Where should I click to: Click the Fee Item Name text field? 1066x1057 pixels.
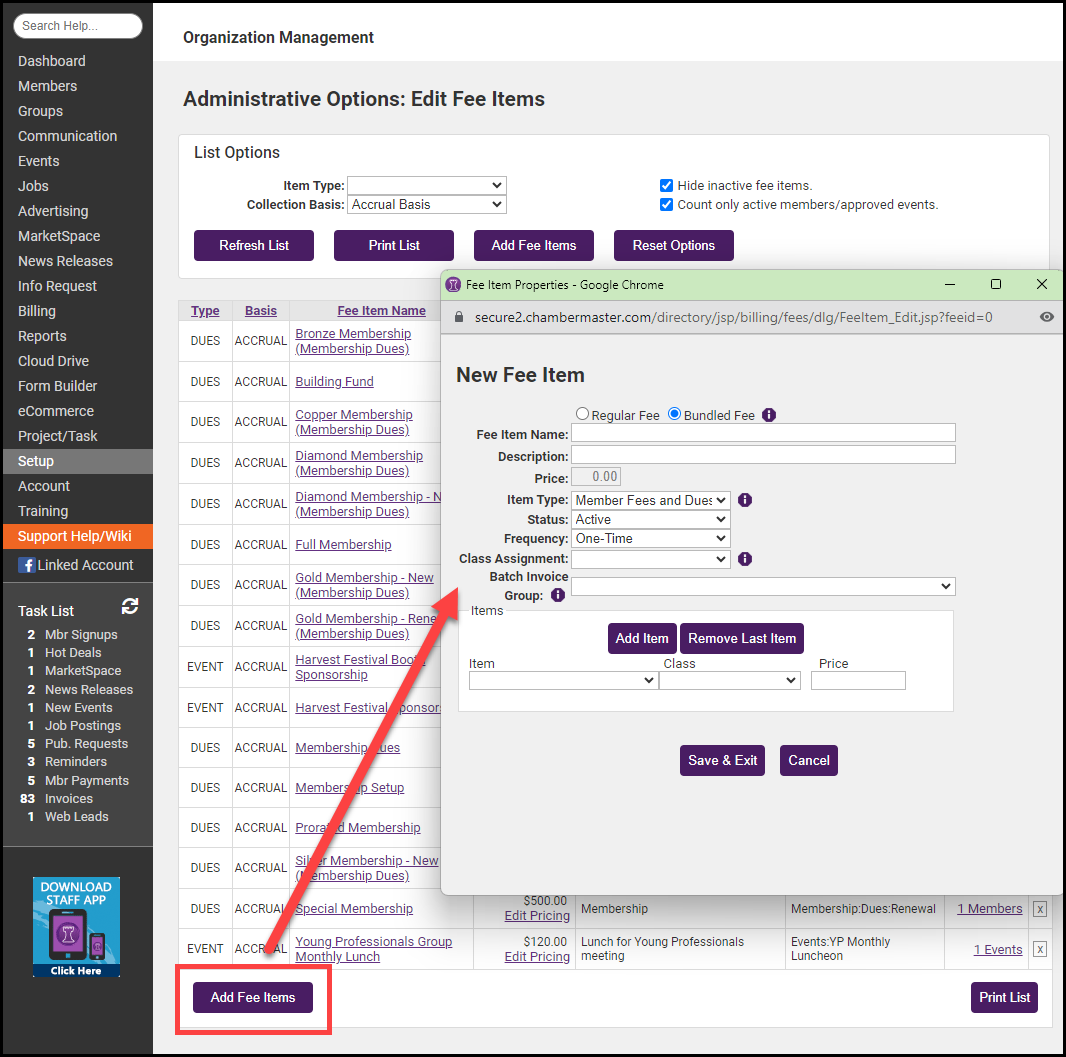763,433
